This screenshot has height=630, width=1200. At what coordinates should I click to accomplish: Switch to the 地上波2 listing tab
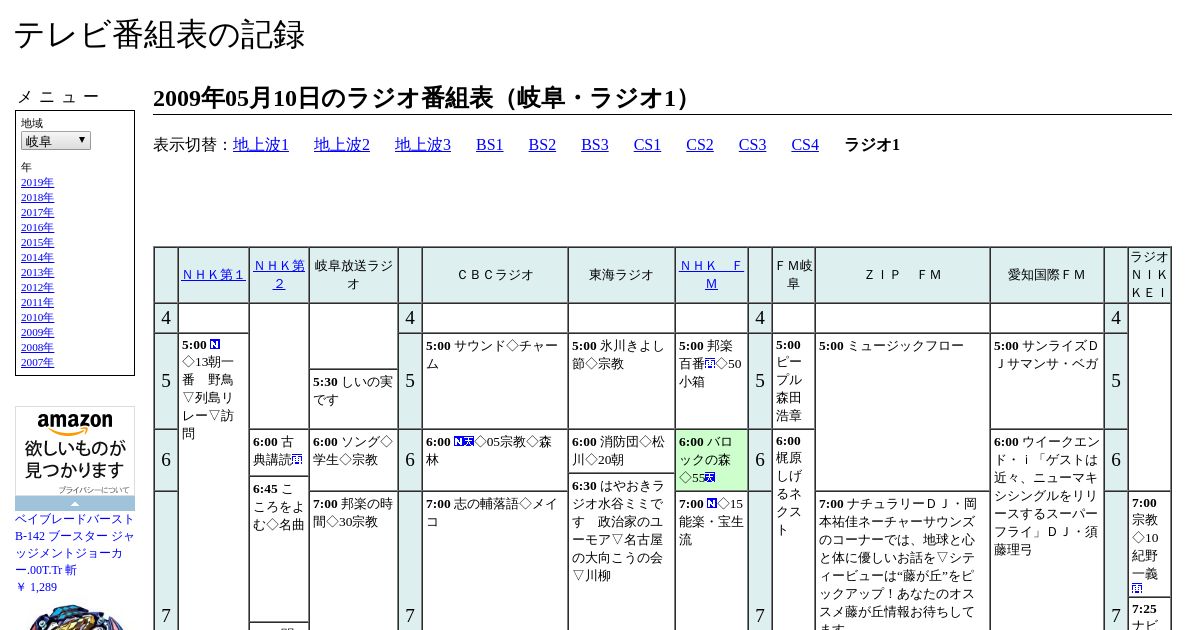(342, 145)
